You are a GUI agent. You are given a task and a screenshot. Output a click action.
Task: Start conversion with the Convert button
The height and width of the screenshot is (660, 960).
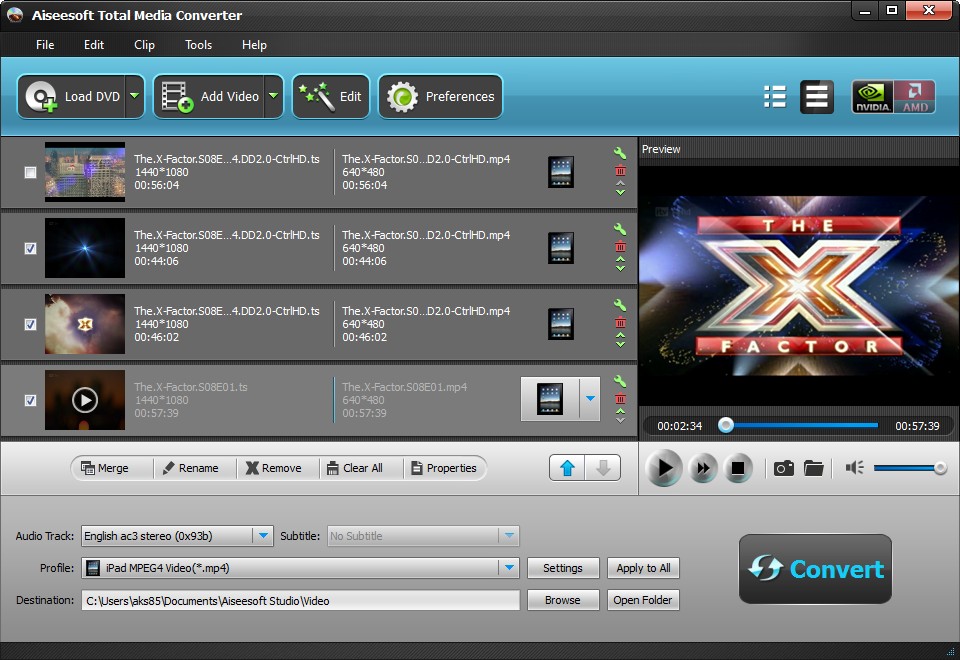(815, 570)
